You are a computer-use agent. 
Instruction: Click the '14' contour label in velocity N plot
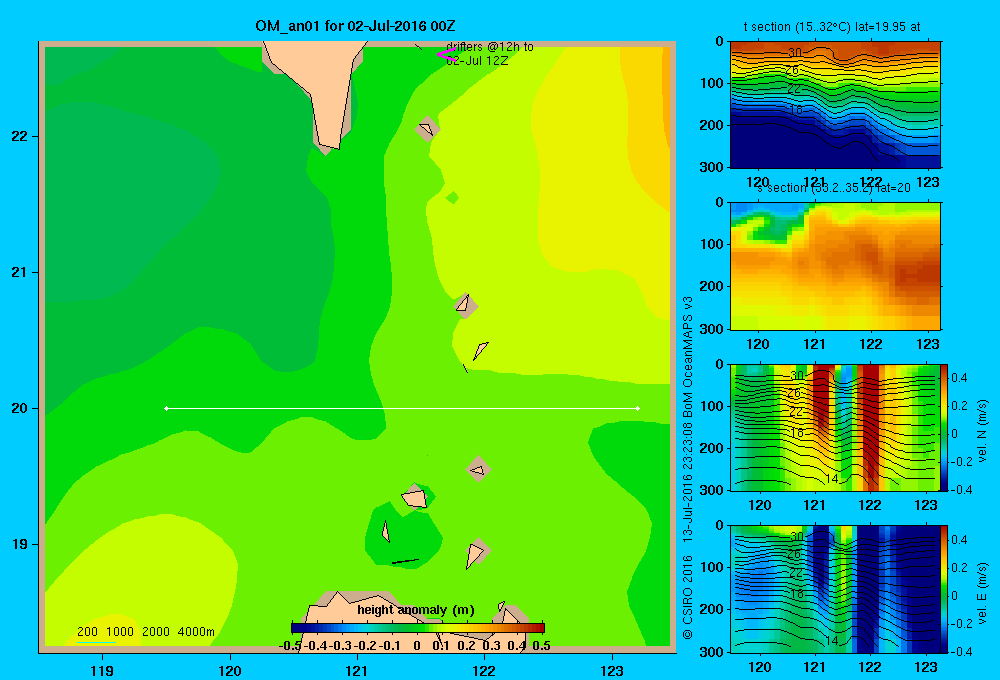pyautogui.click(x=832, y=478)
